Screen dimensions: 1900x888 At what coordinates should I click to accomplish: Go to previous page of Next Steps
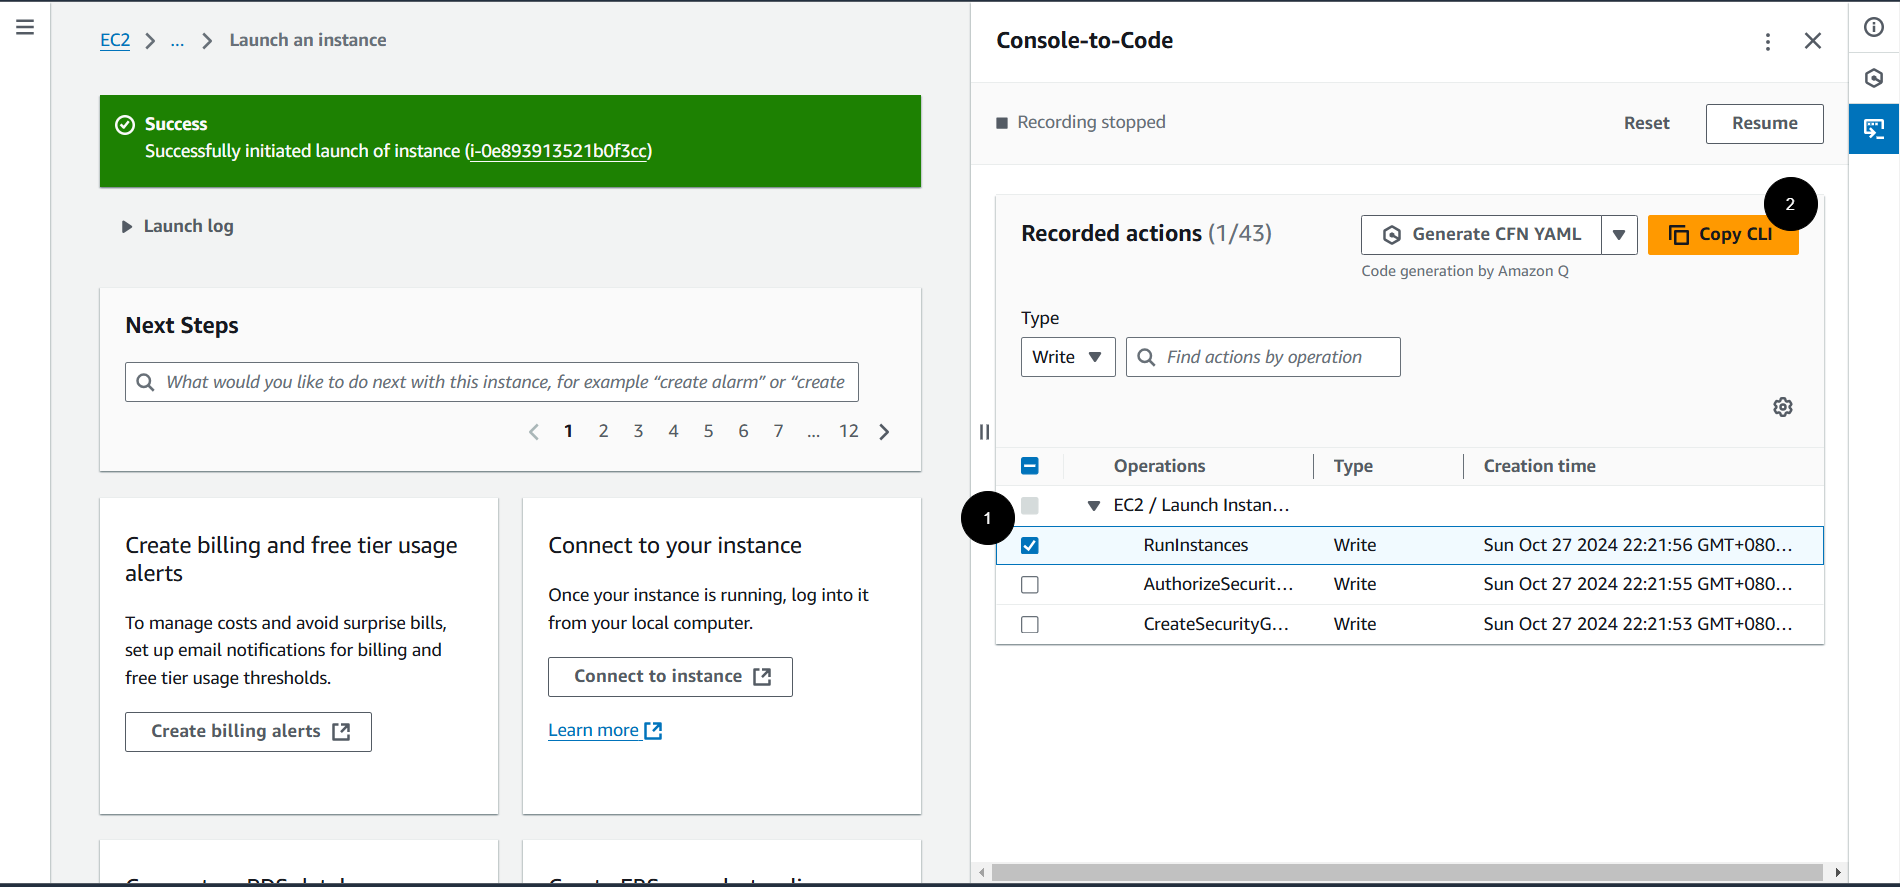click(534, 432)
